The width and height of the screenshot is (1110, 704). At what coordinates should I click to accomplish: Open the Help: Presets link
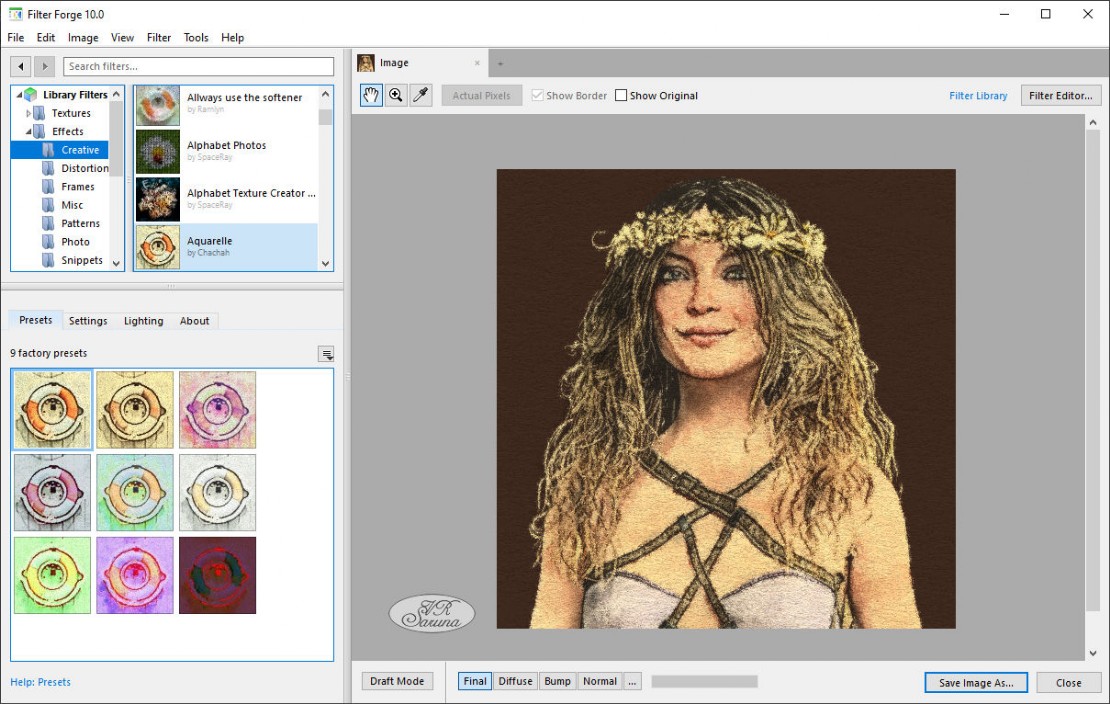(40, 682)
